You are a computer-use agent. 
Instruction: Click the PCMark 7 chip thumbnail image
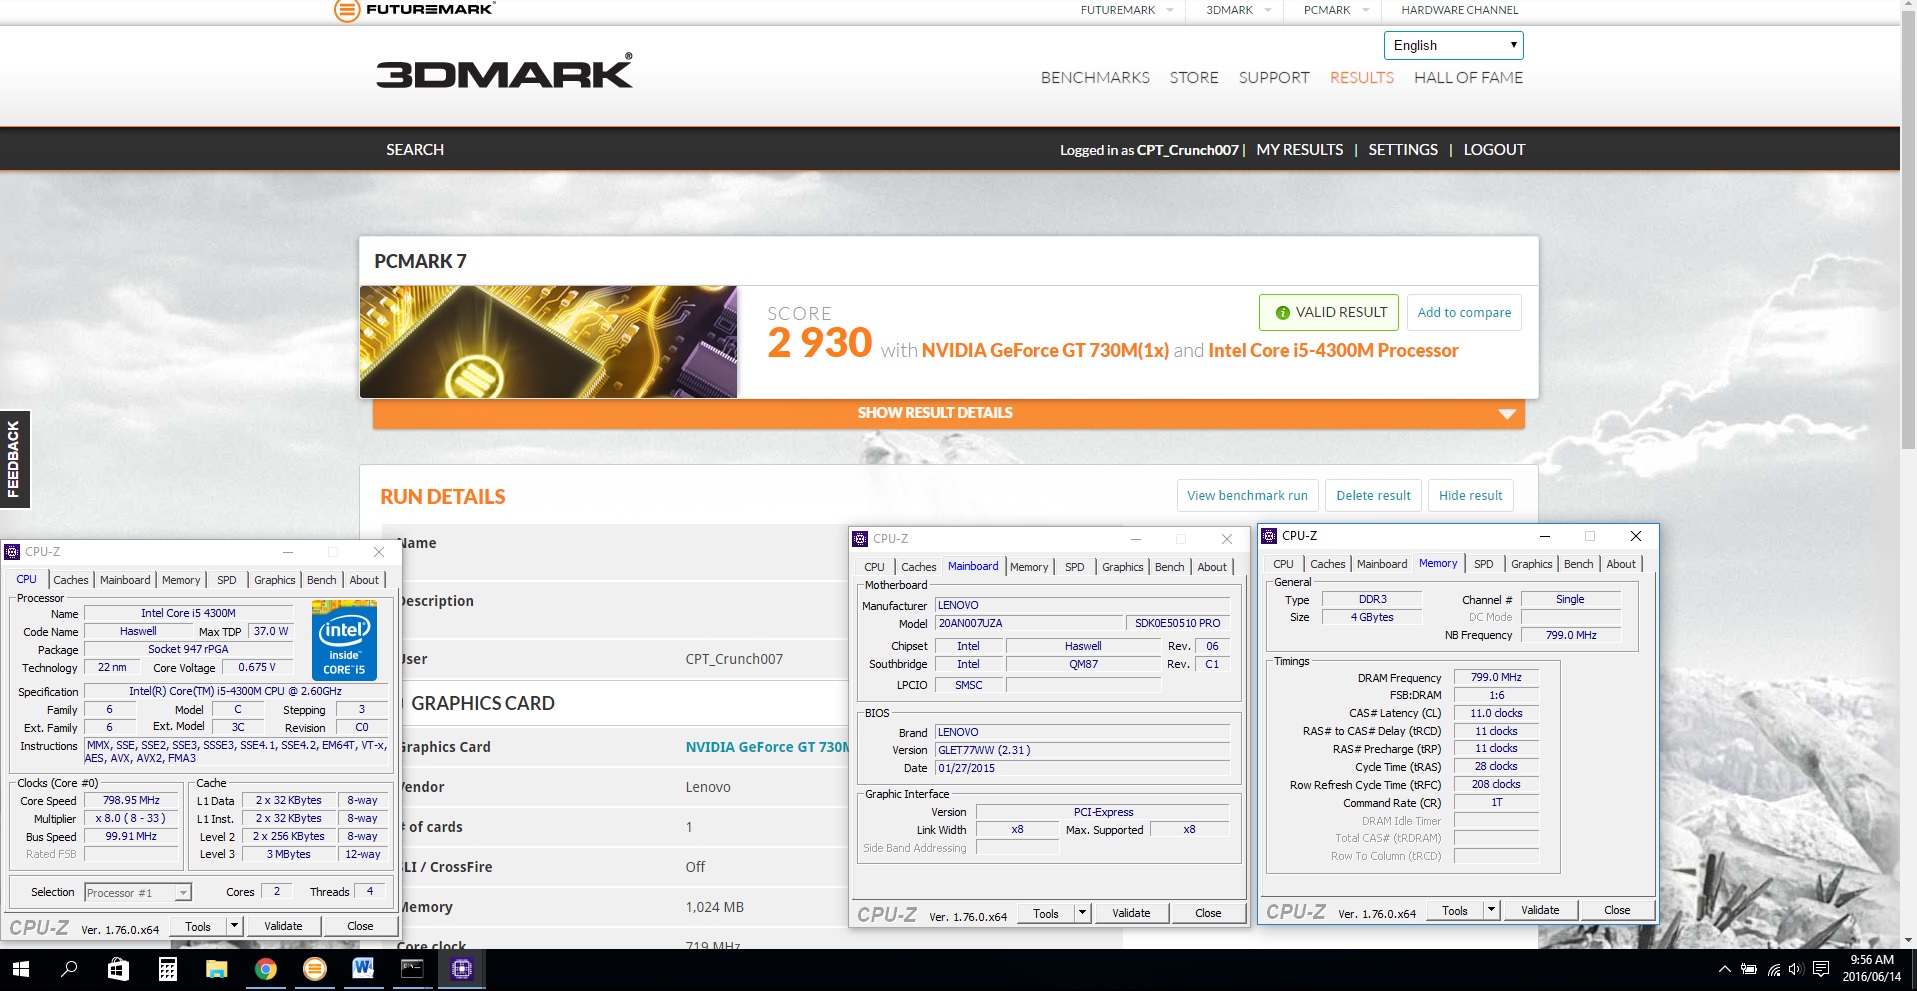548,342
